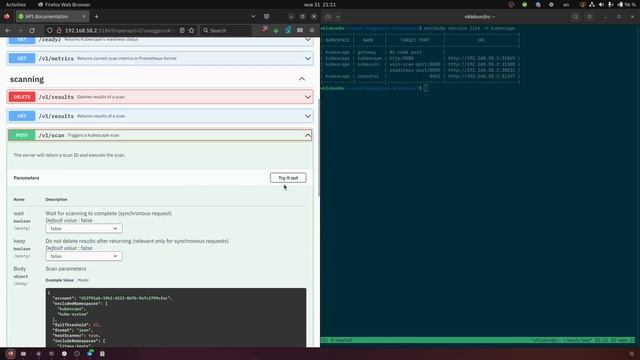The image size is (640, 360).
Task: Select the Example Value tab
Action: [60, 280]
